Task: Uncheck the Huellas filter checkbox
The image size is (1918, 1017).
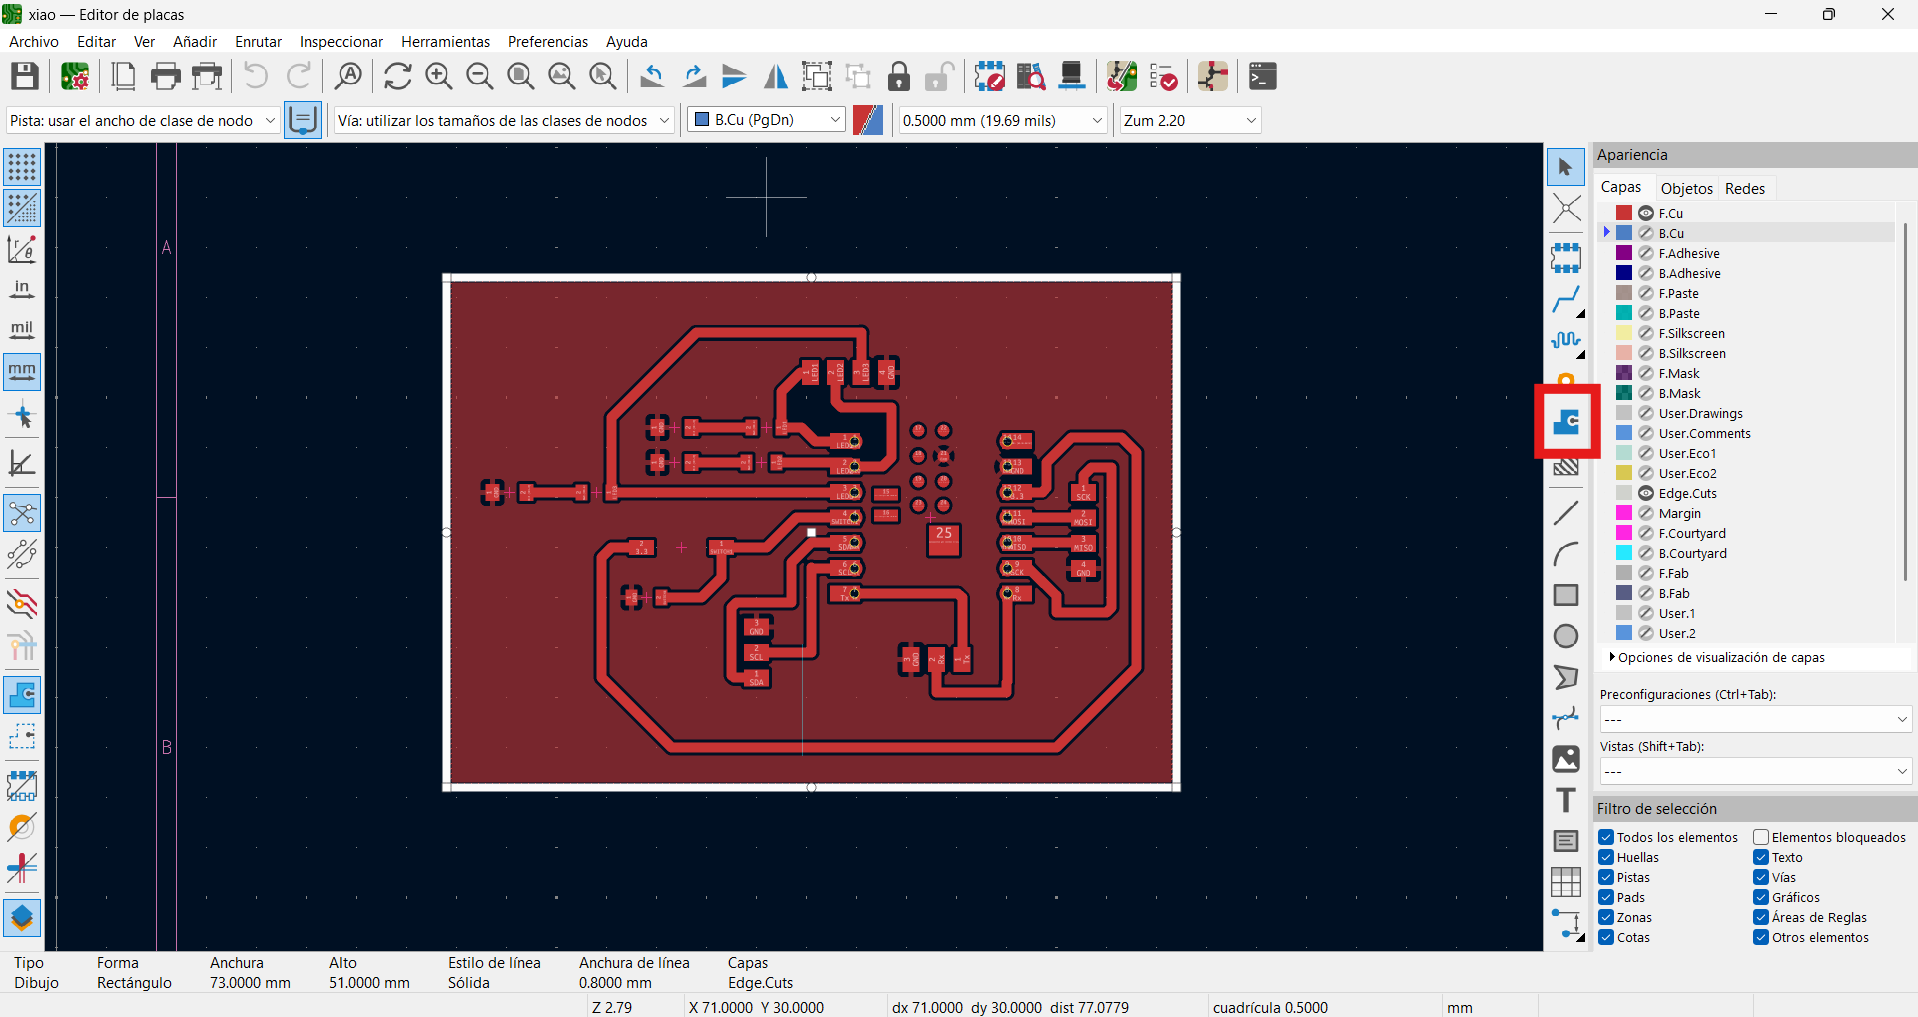Action: tap(1606, 857)
